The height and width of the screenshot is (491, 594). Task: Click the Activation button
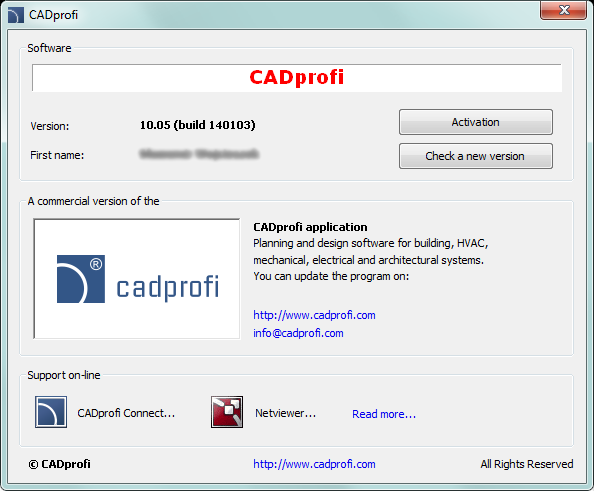pos(475,122)
